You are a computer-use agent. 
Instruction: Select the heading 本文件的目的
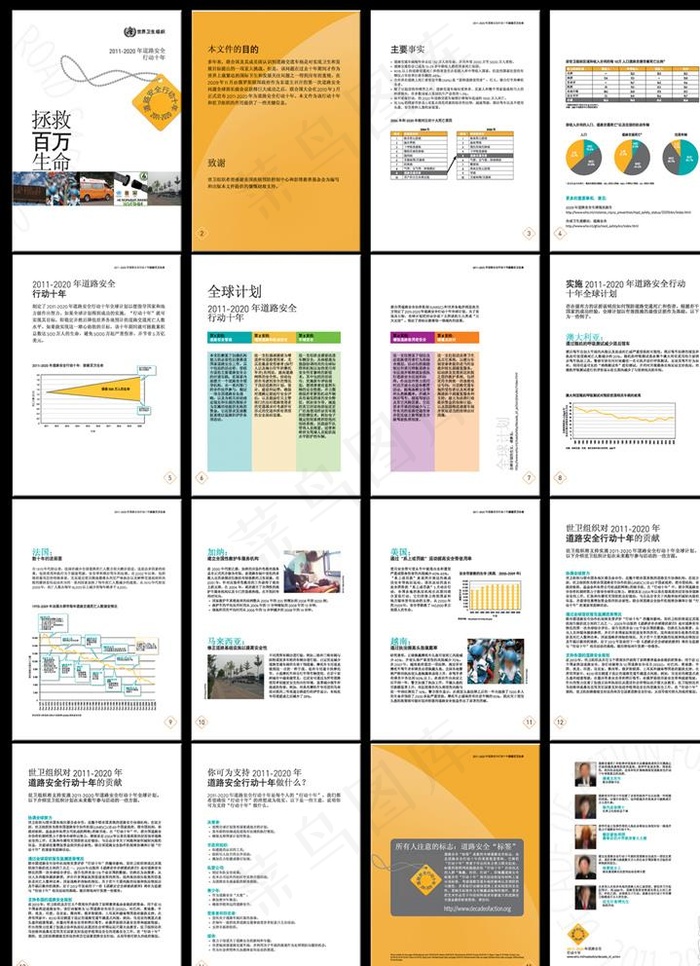coord(233,49)
